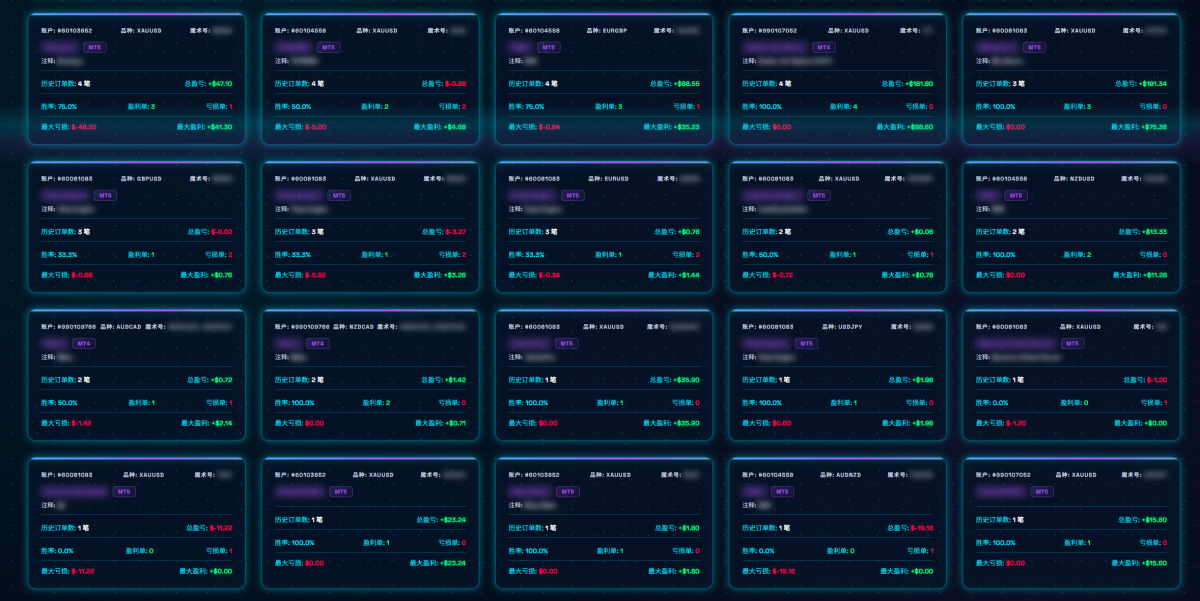The height and width of the screenshot is (601, 1200).
Task: Click the +$181.80 total profit value
Action: [x=916, y=84]
